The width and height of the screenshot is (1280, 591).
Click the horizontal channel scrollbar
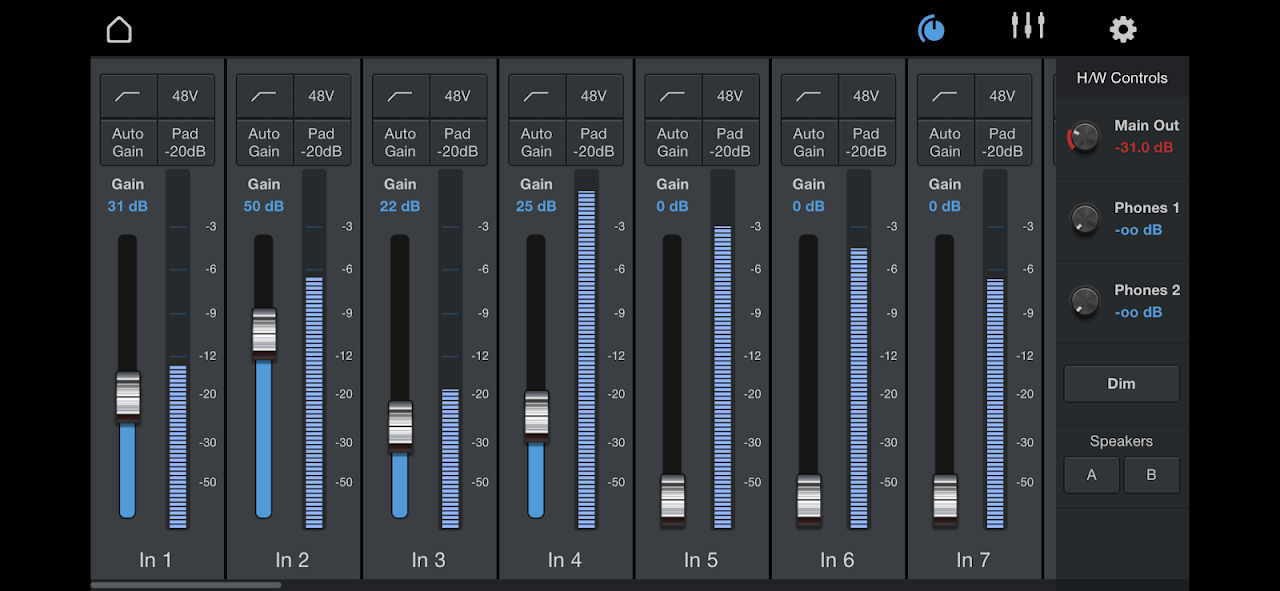click(186, 585)
